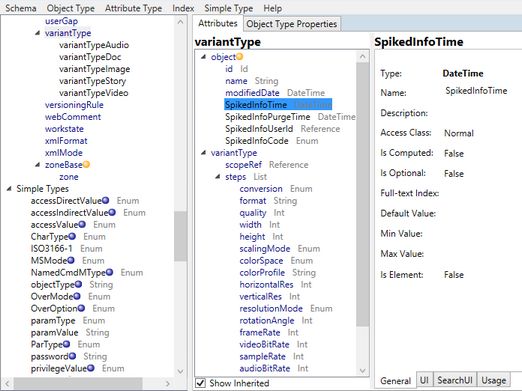Screen dimensions: 522x391
Task: Click the blue marker icon beside password
Action: 72,356
